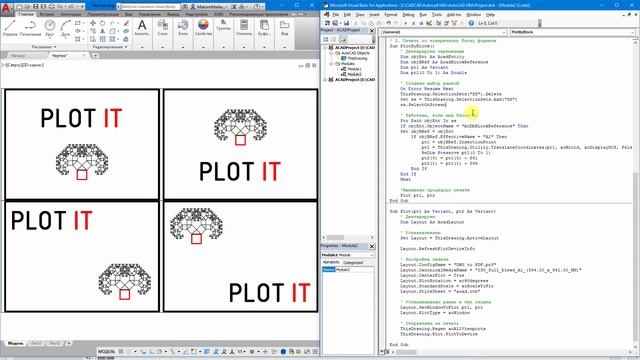Click the Design Mode icon in VBA toolbar
The height and width of the screenshot is (360, 640).
pyautogui.click(x=429, y=23)
